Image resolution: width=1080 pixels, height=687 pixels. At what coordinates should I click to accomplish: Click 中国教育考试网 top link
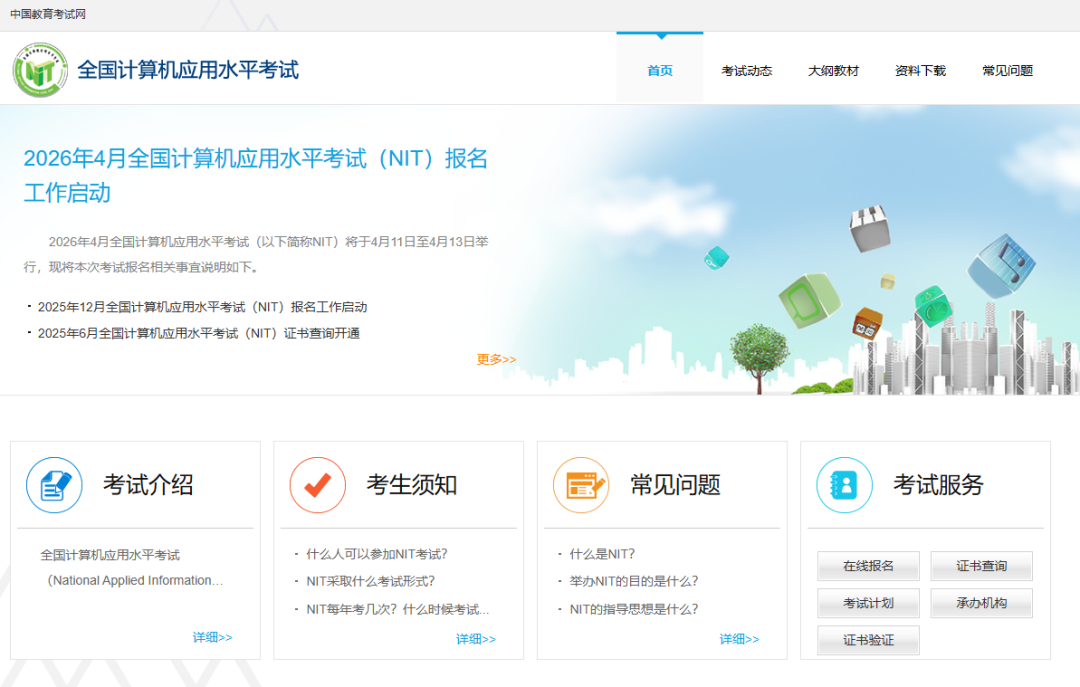48,14
